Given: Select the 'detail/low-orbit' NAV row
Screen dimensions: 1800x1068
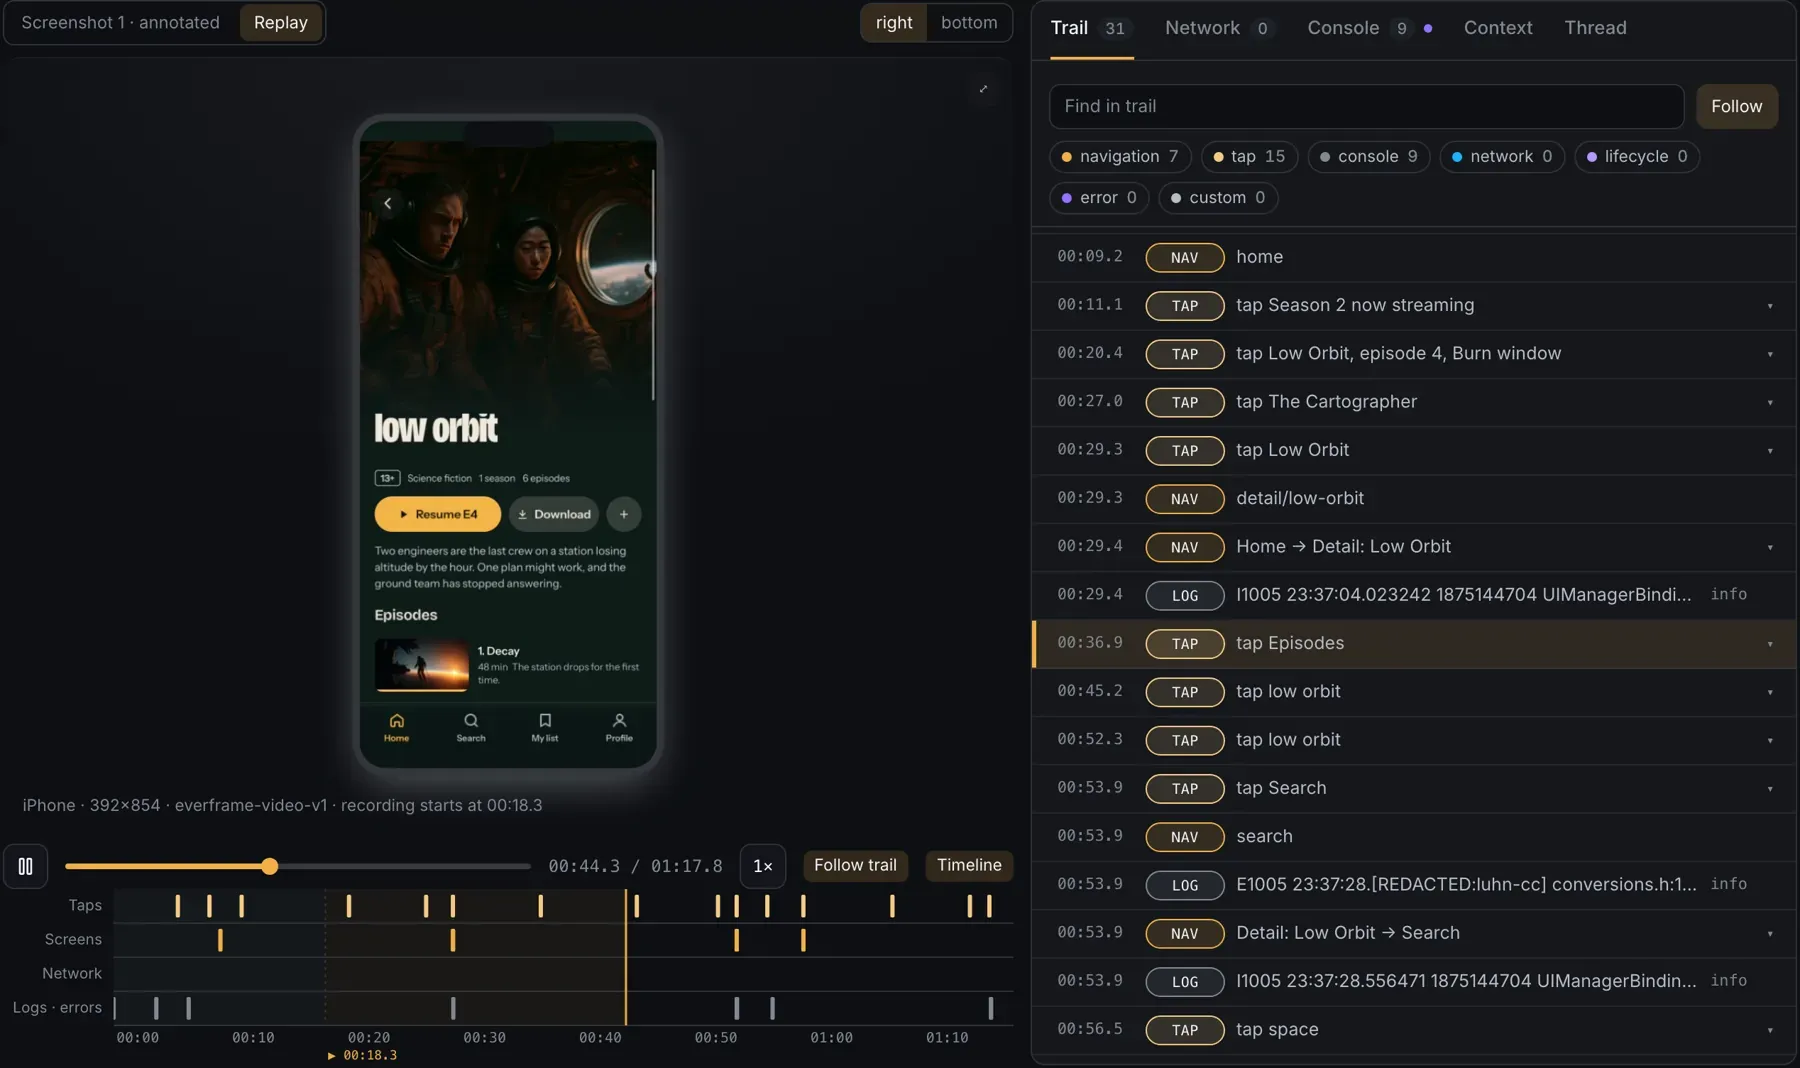Looking at the screenshot, I should (x=1414, y=499).
